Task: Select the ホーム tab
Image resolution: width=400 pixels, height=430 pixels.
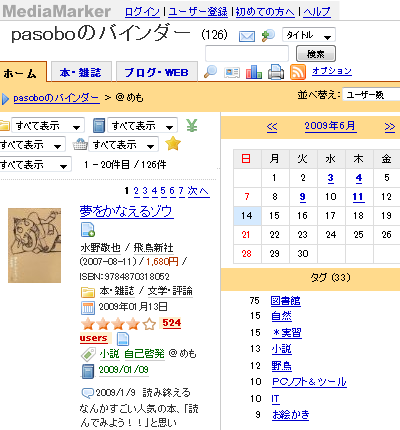Action: click(23, 72)
